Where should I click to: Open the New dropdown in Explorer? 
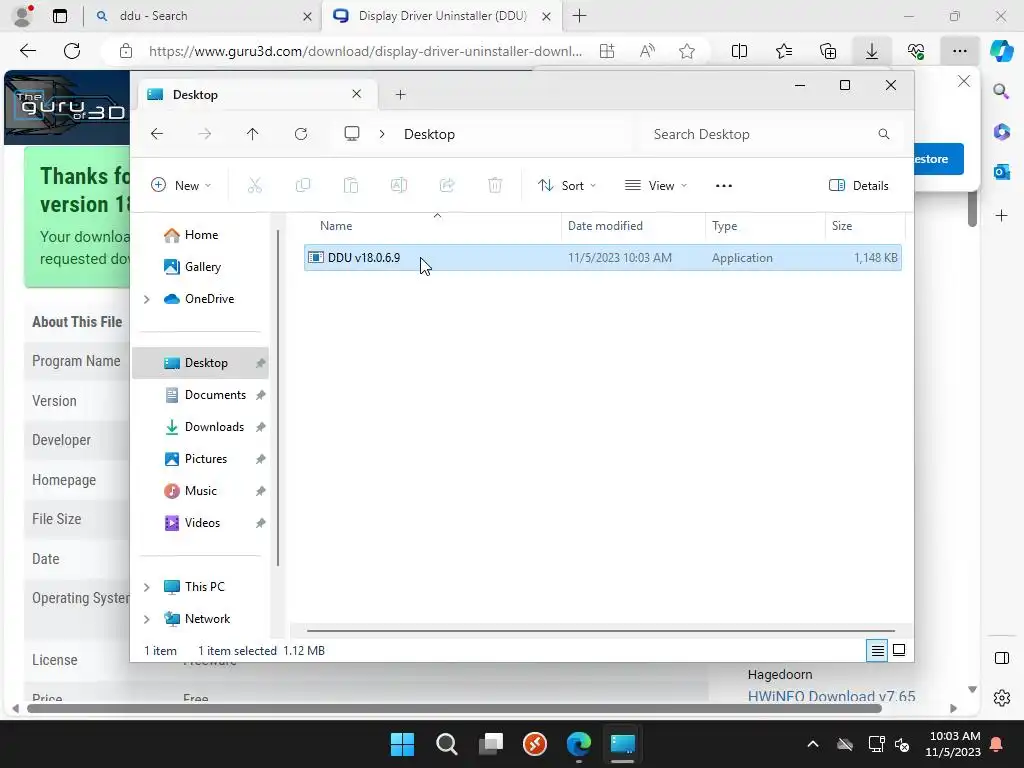point(181,185)
